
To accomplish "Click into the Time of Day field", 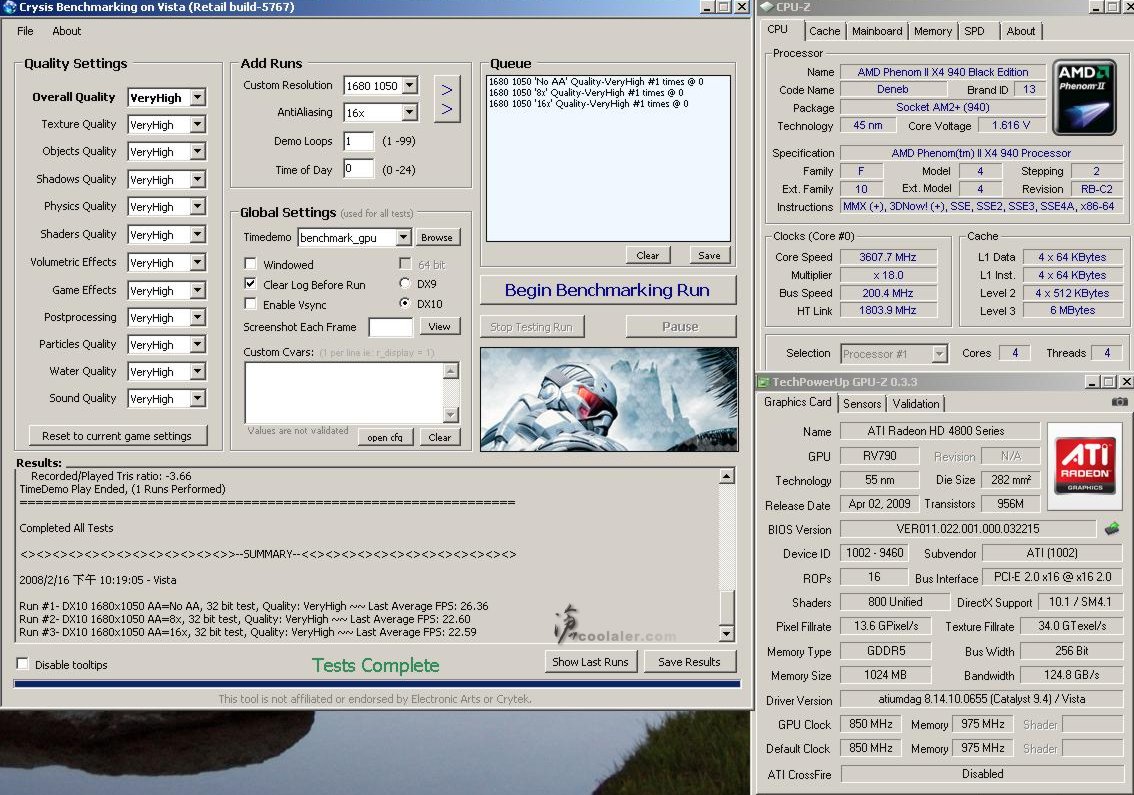I will (359, 169).
